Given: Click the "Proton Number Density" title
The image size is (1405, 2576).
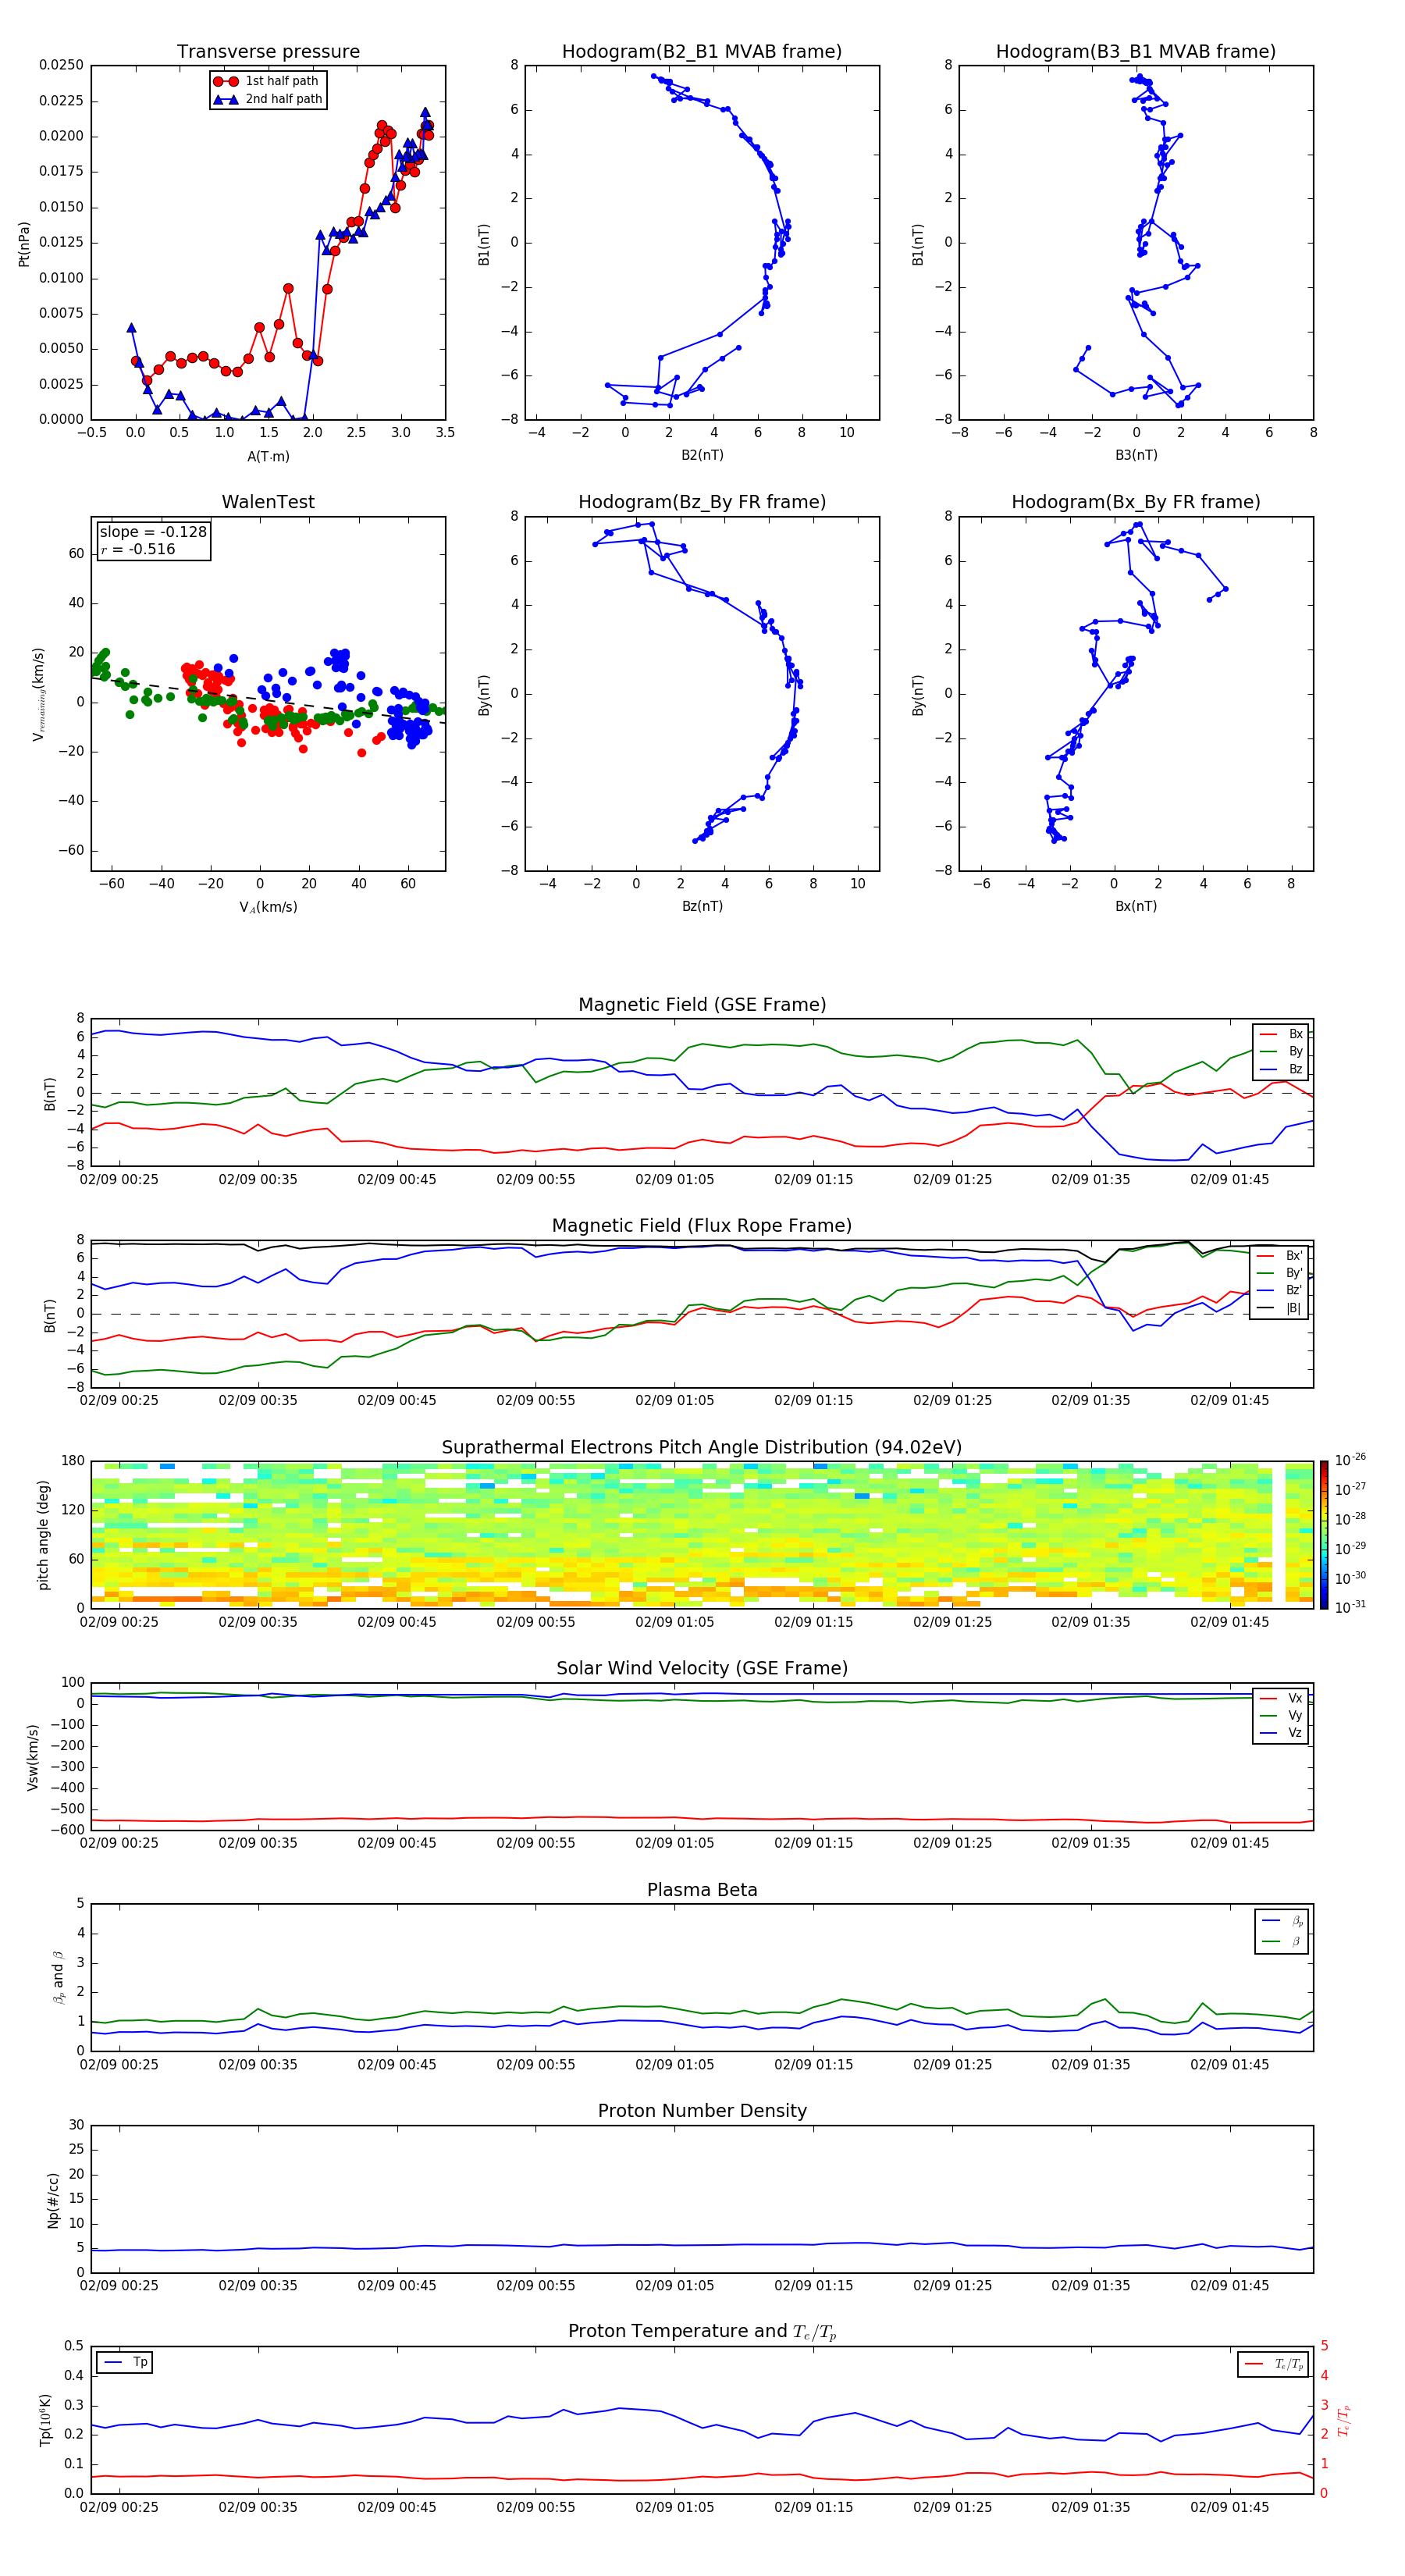Looking at the screenshot, I should tap(702, 2111).
